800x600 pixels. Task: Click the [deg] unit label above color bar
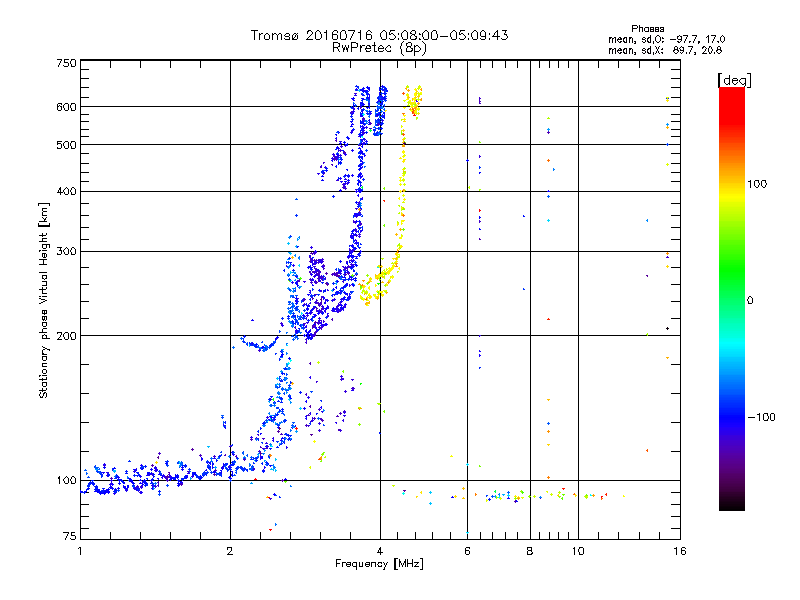click(734, 80)
